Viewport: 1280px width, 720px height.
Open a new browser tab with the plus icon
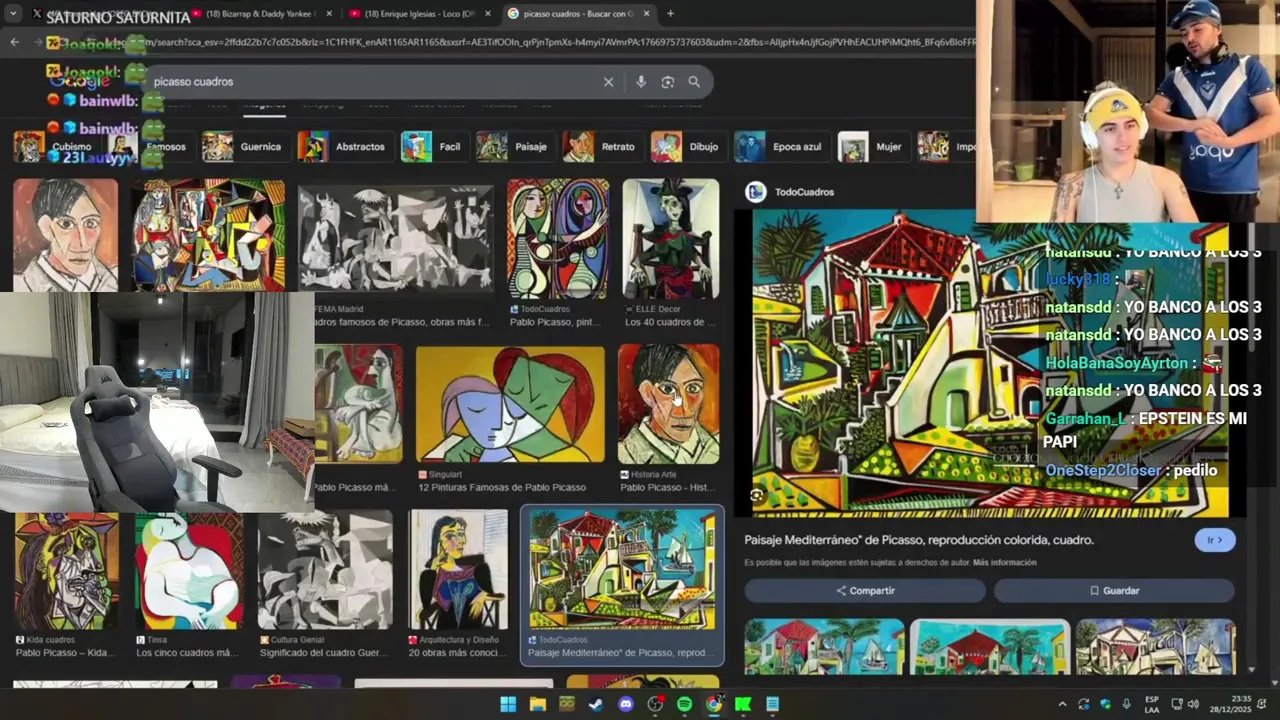coord(670,14)
